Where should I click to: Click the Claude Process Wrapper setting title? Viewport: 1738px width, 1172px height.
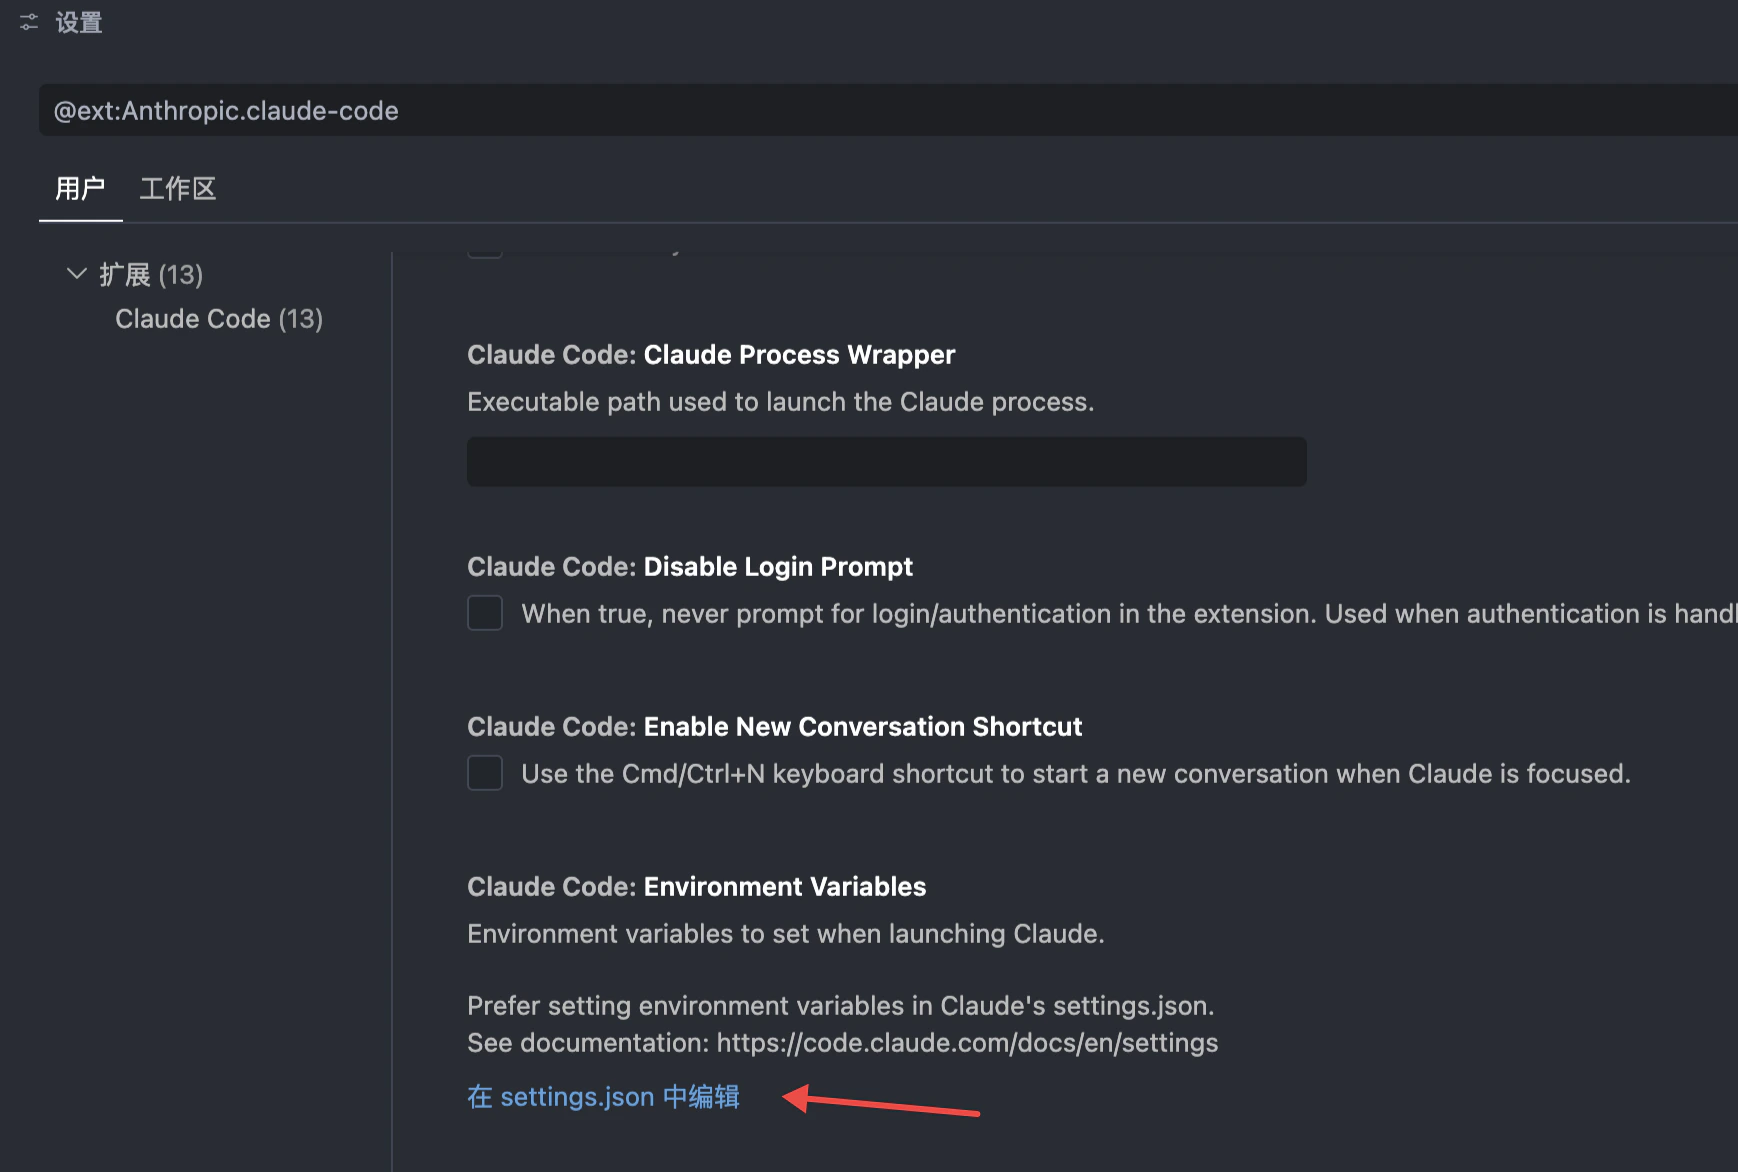tap(711, 355)
